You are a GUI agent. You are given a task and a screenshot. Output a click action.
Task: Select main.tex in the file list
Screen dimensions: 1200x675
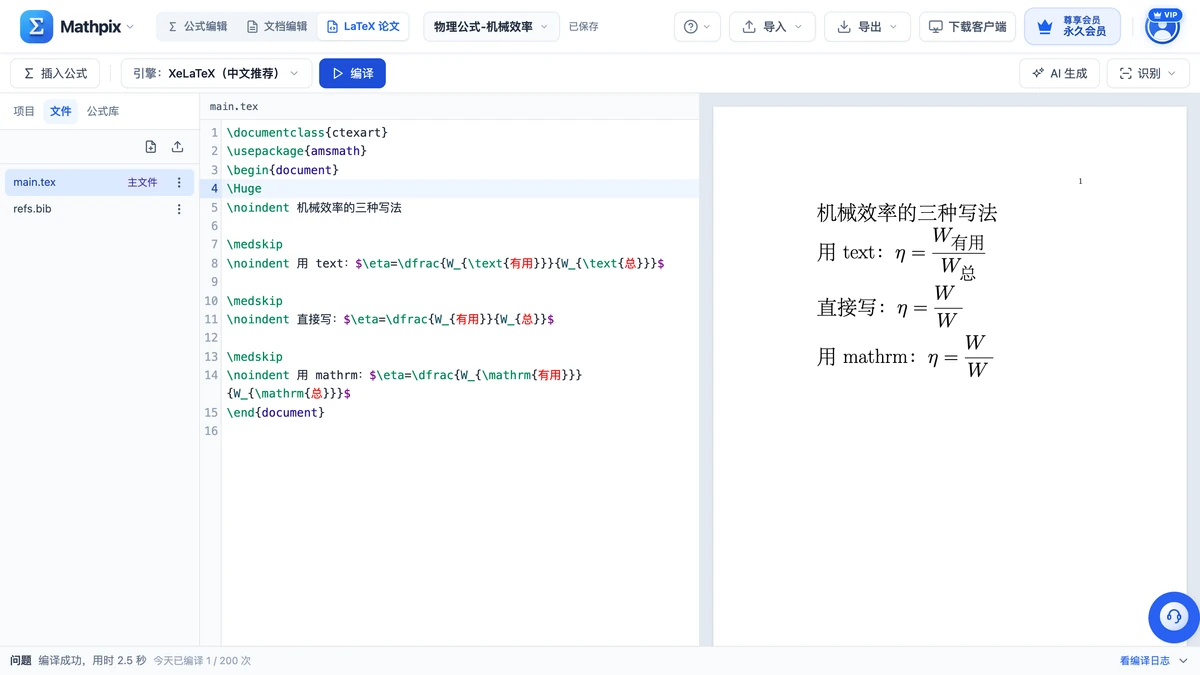tap(99, 182)
